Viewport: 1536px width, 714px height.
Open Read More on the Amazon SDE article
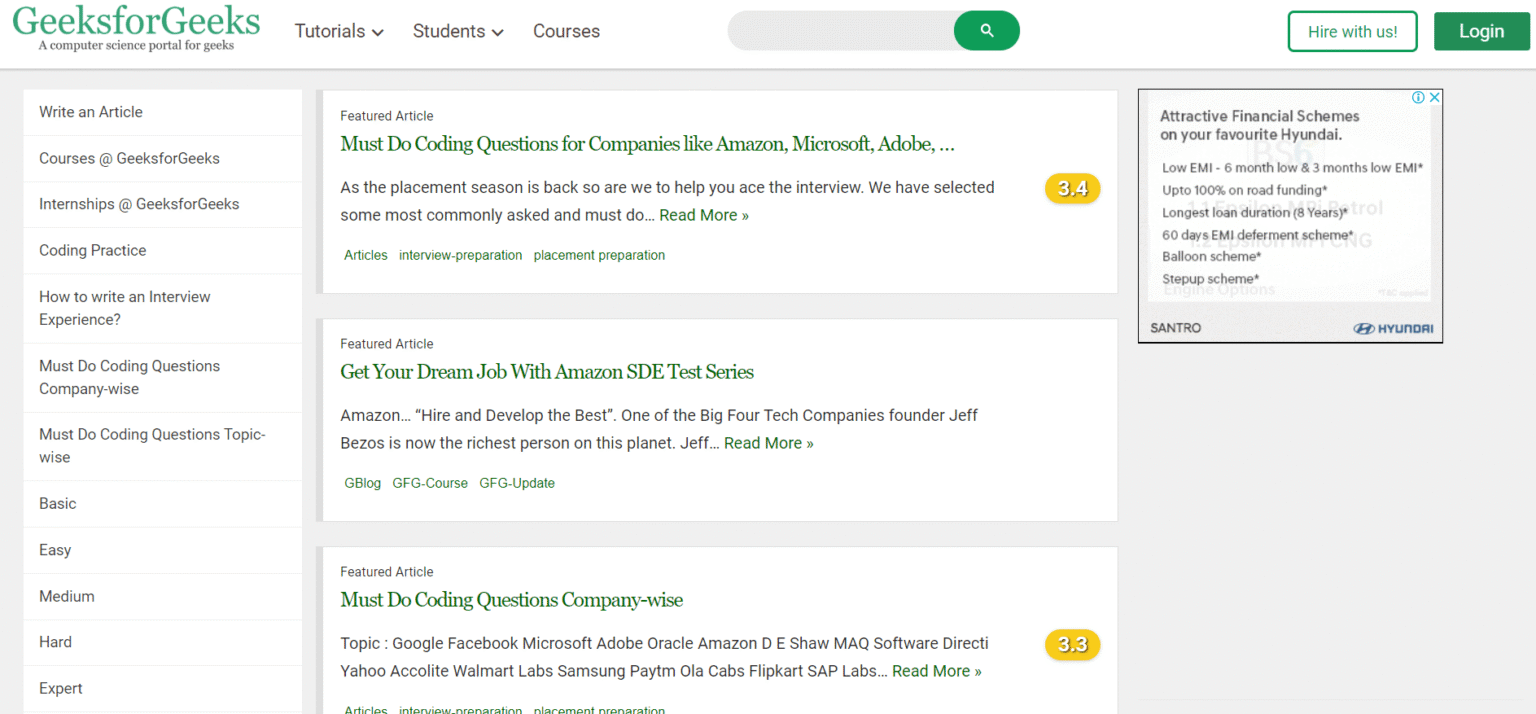pyautogui.click(x=768, y=442)
